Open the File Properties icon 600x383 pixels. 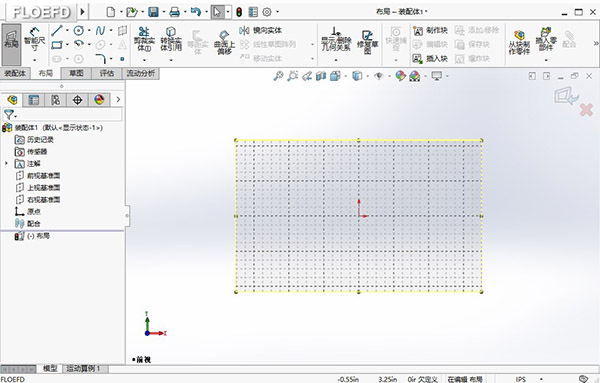click(x=253, y=12)
